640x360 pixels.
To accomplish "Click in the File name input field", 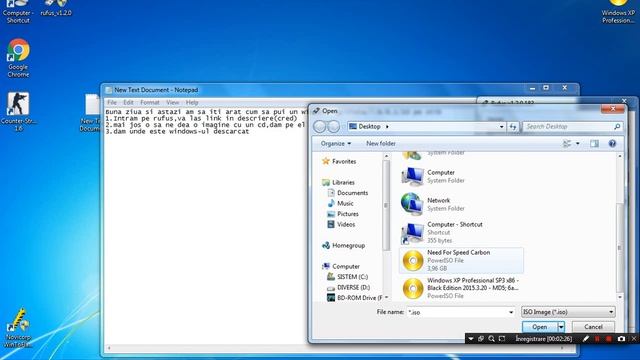I will (x=457, y=313).
